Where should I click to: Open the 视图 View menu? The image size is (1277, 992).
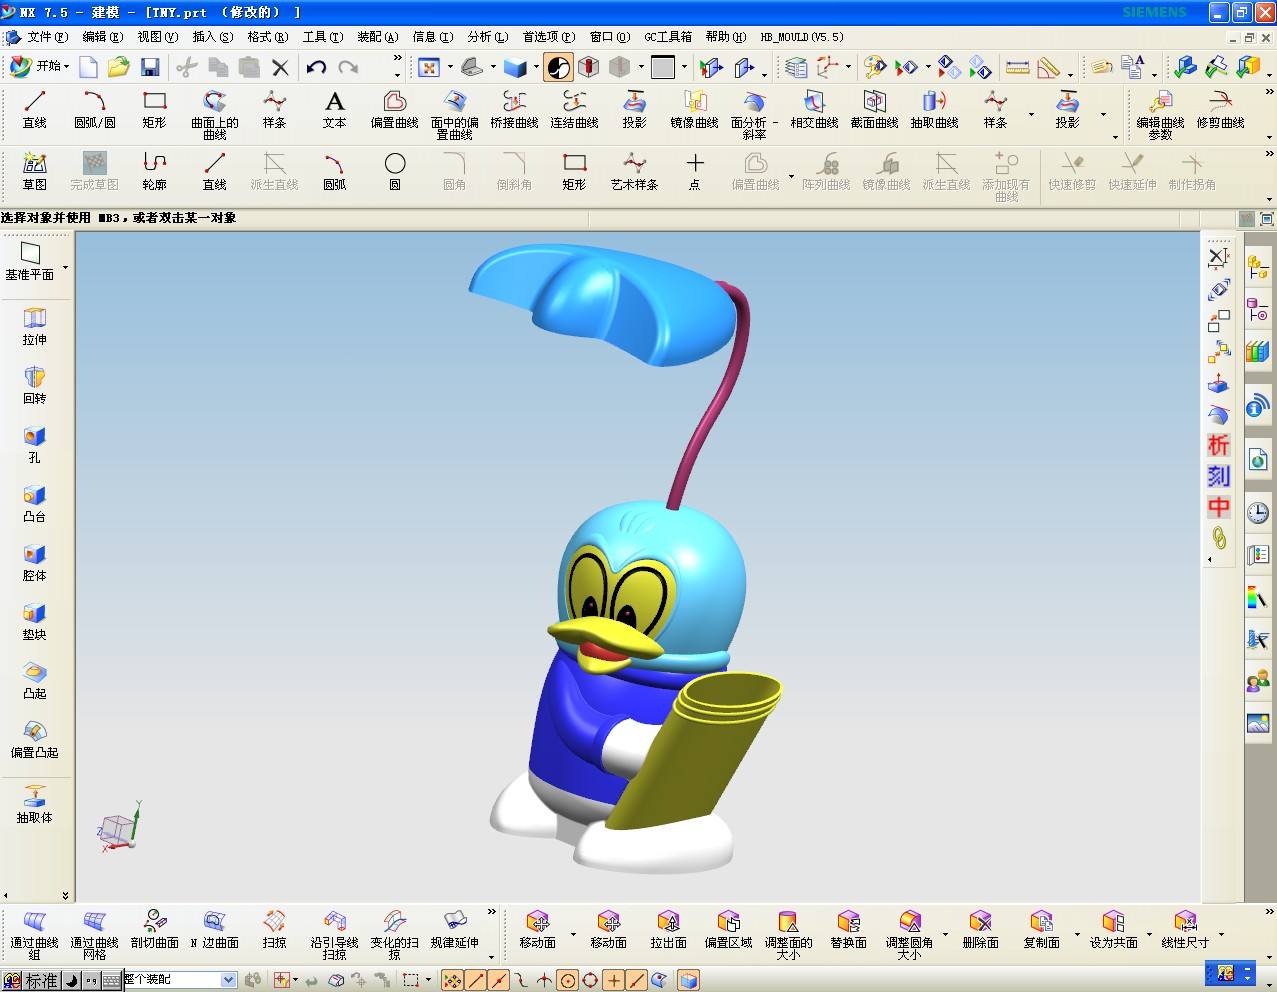pos(157,37)
